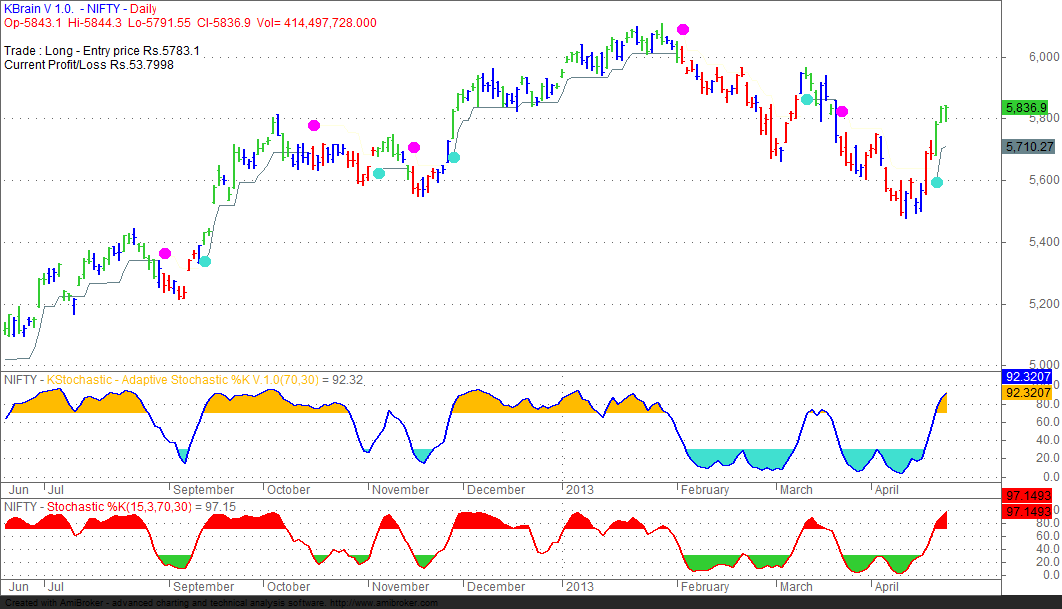
Task: Select the Stochastic %K(15,3,70,30) pane title
Action: [x=122, y=505]
